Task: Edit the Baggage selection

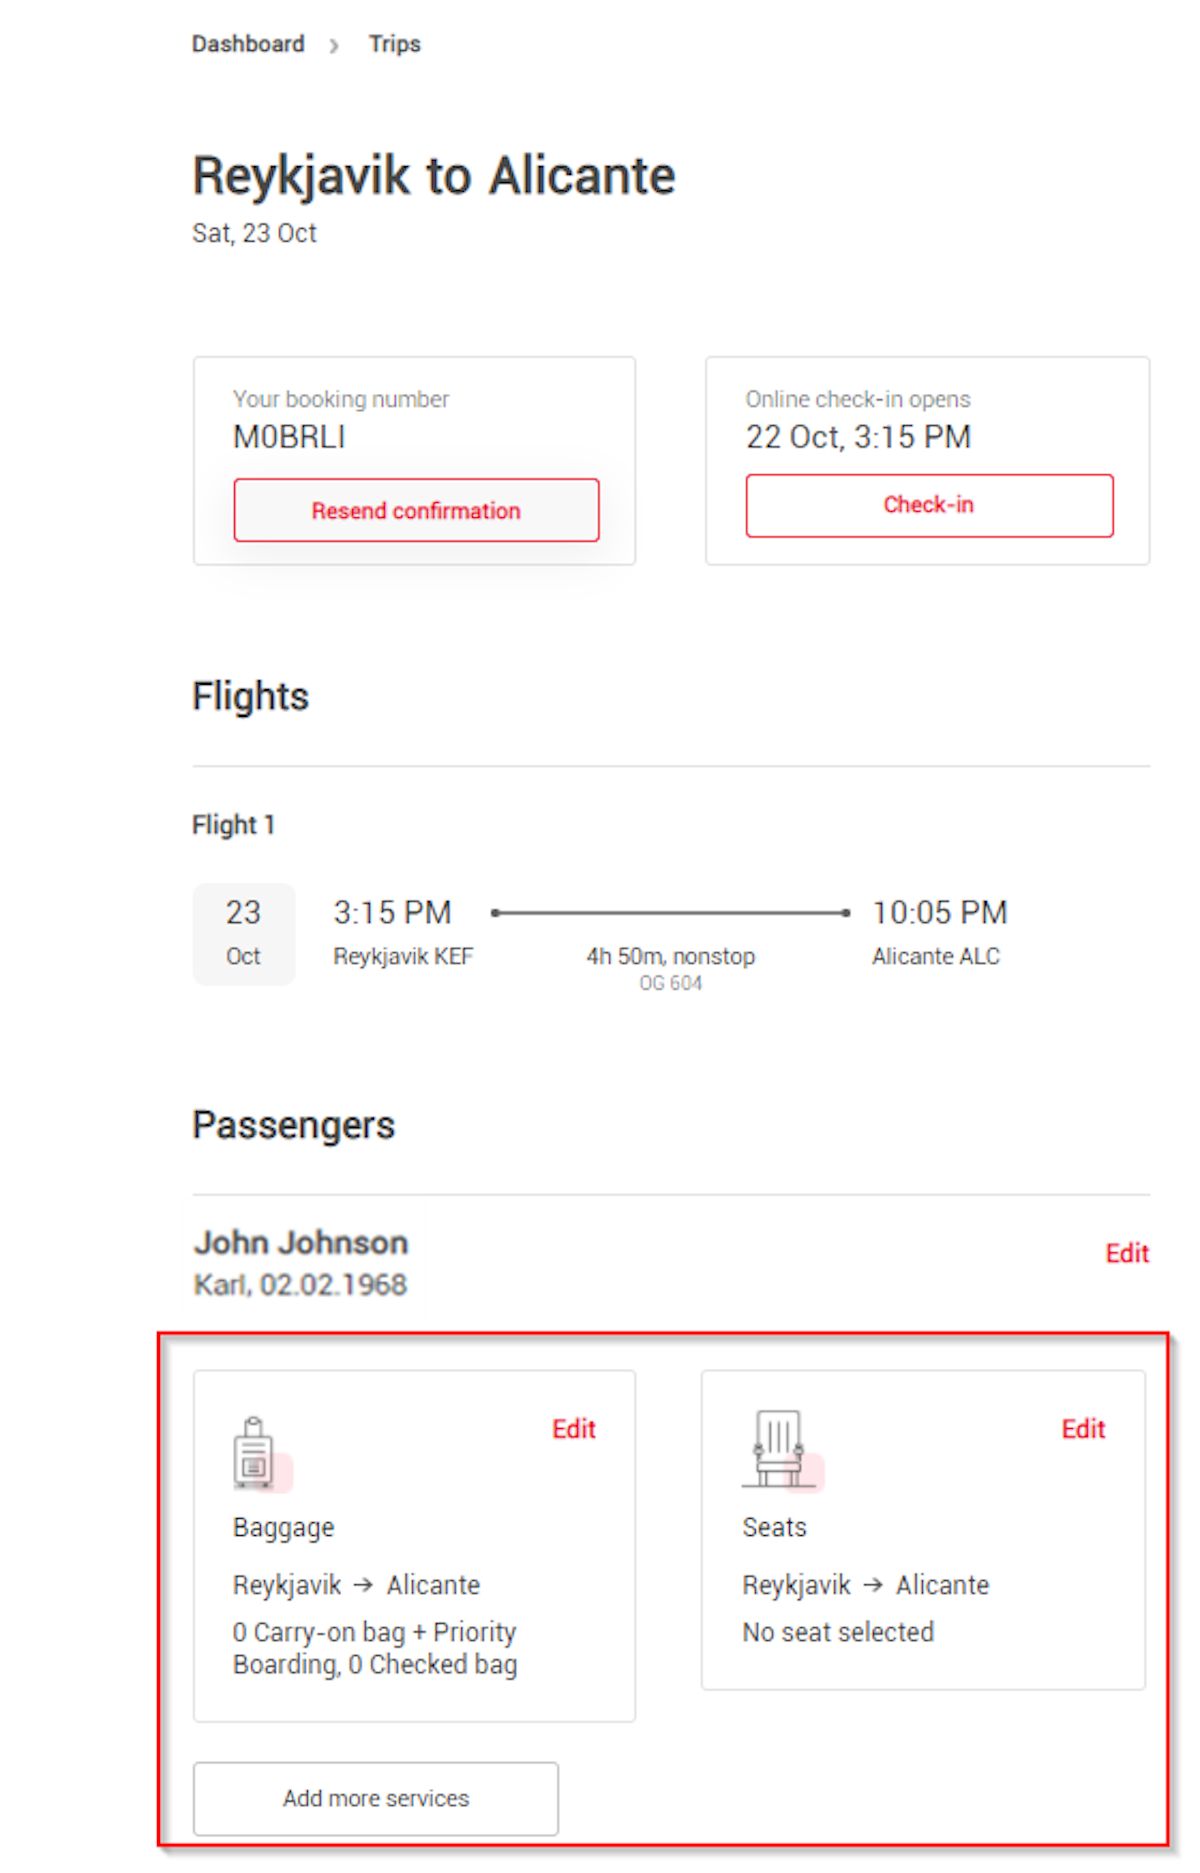Action: click(574, 1429)
